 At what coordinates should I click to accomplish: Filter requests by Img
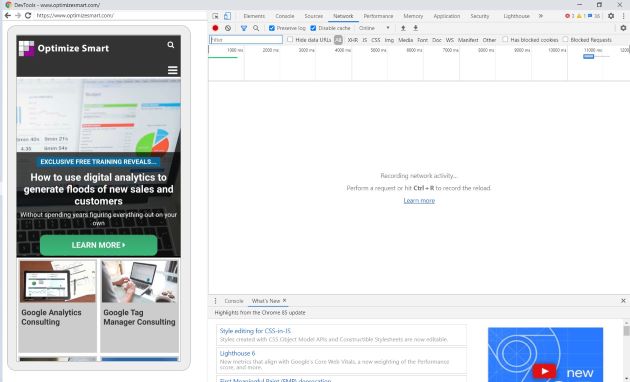tap(389, 40)
